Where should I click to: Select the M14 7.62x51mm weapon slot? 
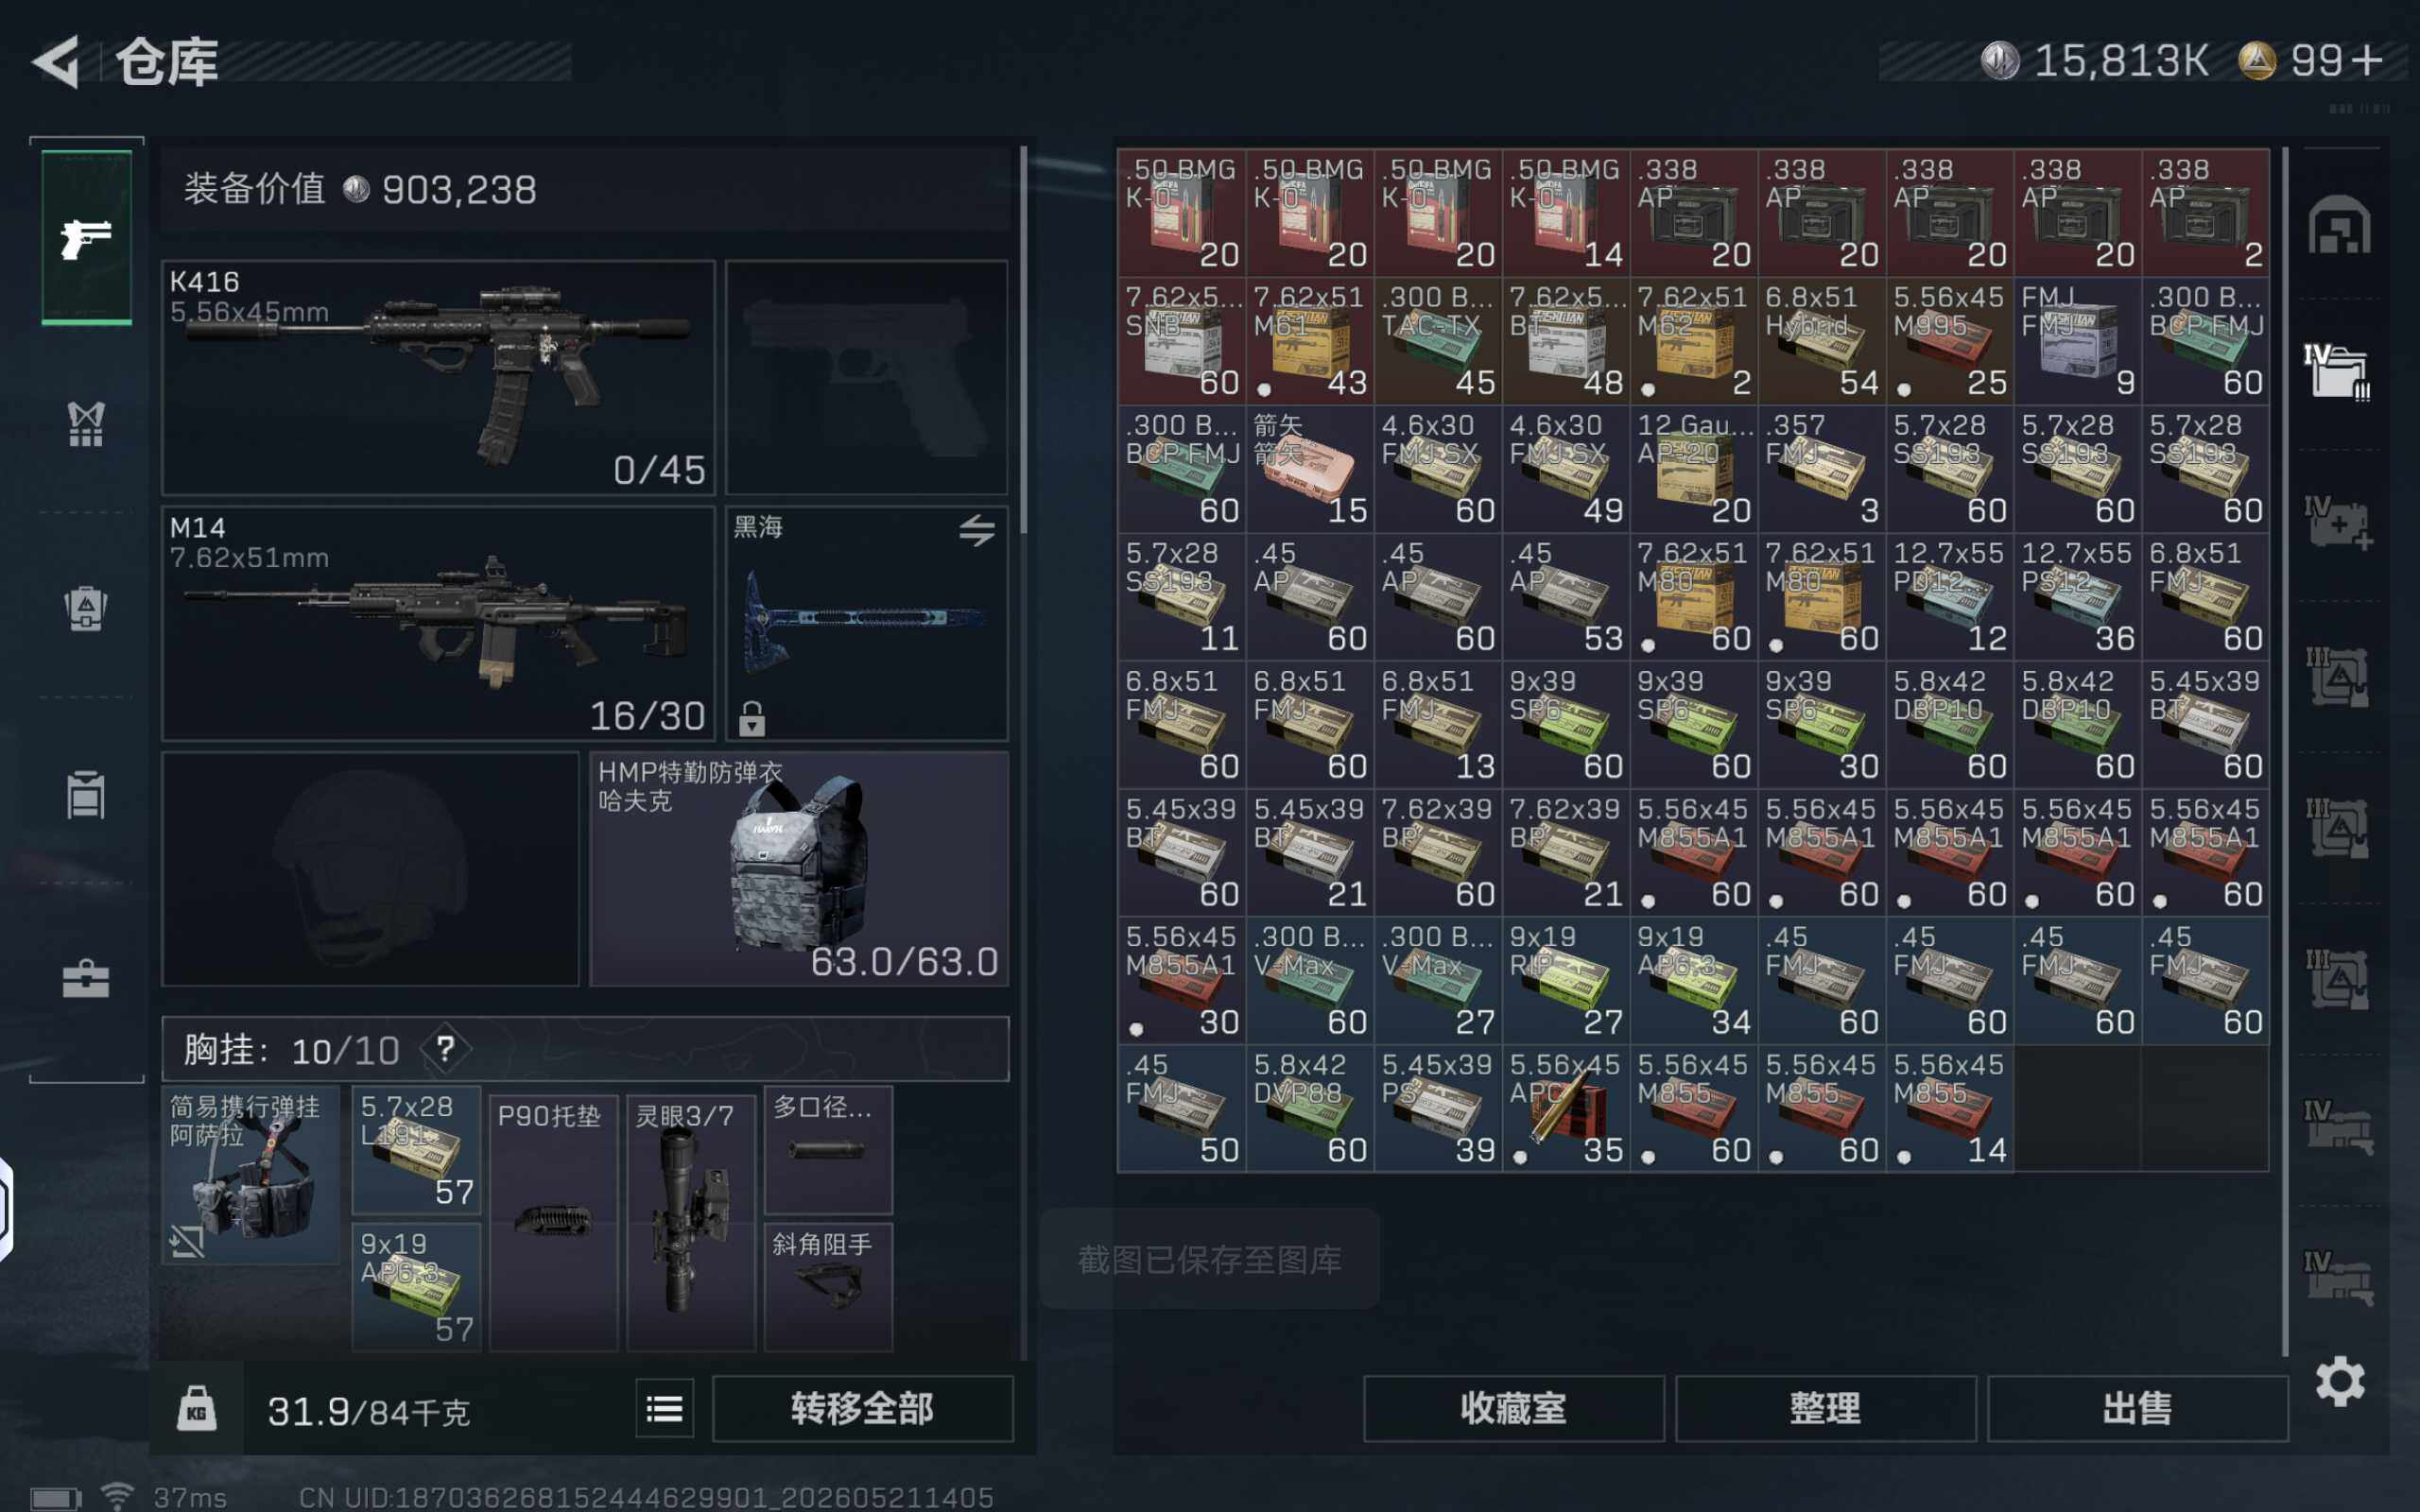[x=439, y=624]
